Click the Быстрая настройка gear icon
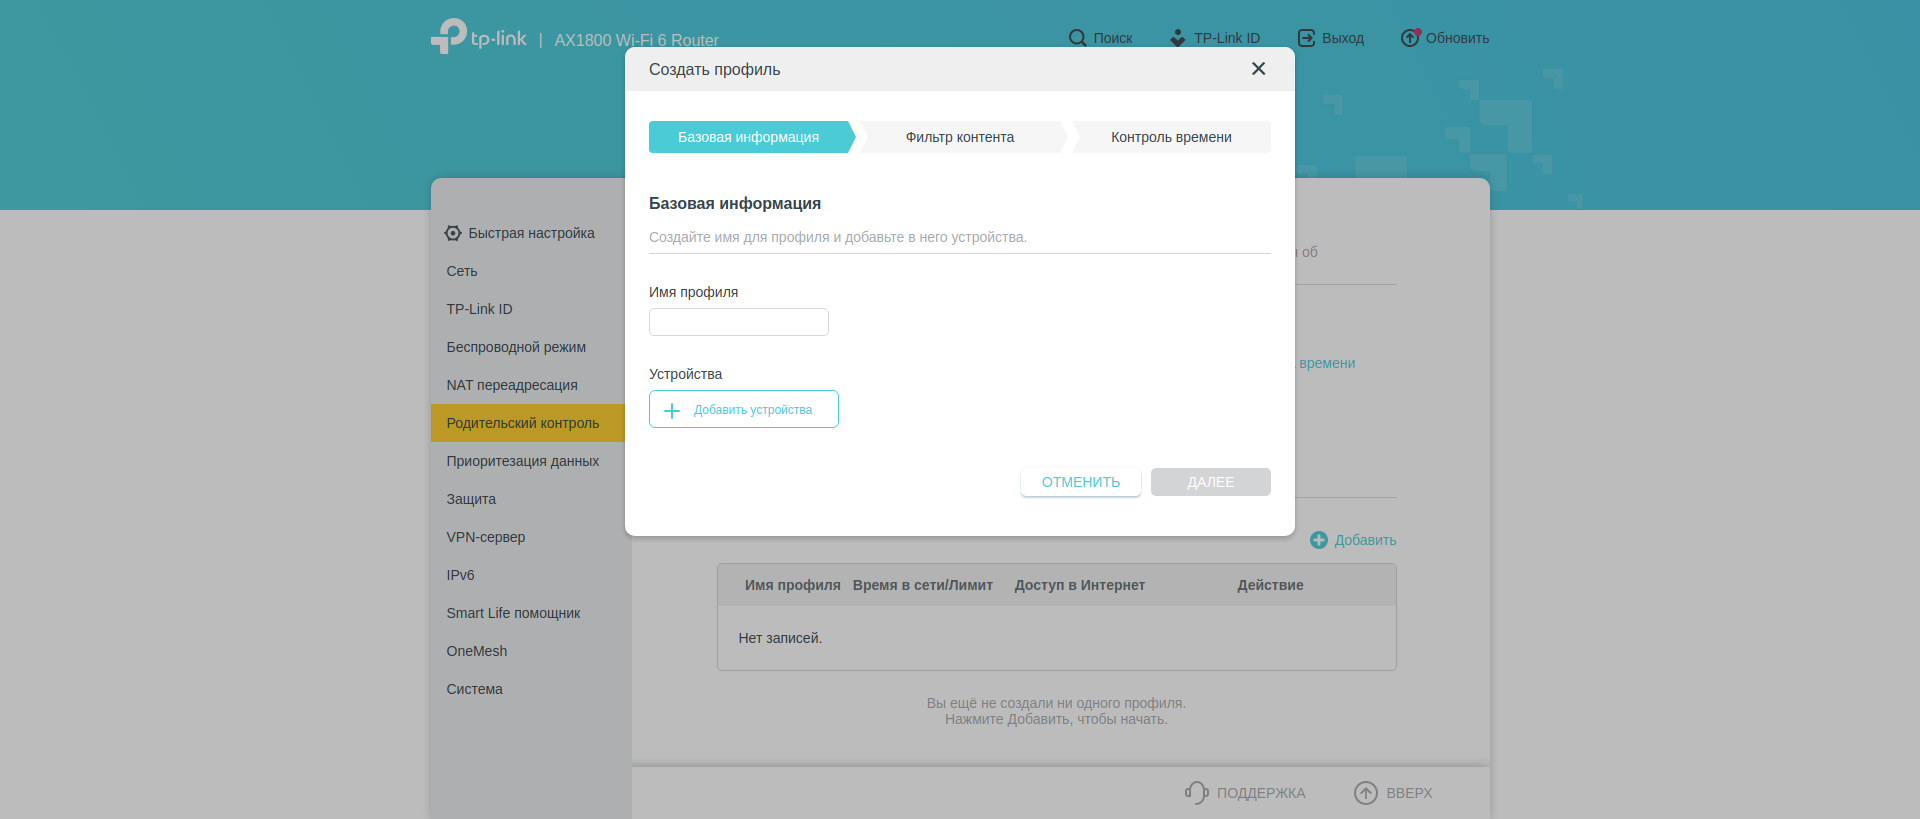 point(453,233)
